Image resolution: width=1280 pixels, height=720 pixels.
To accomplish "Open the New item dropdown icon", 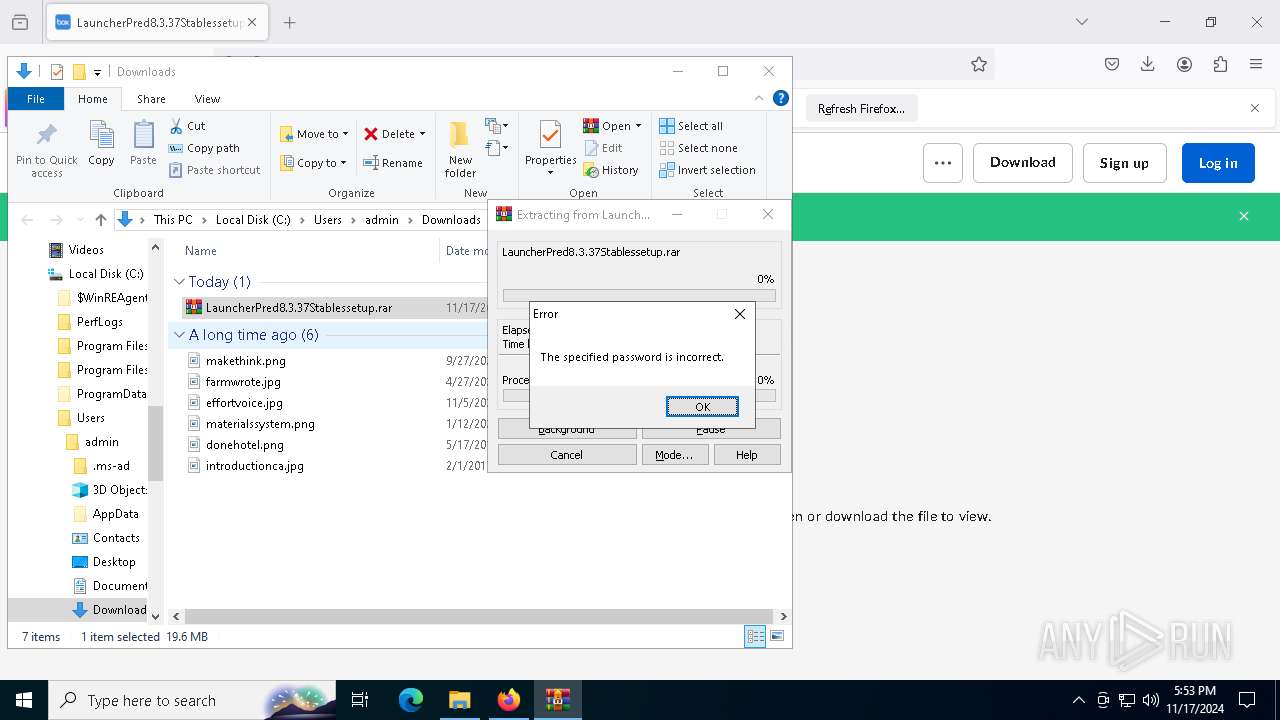I will click(x=497, y=126).
